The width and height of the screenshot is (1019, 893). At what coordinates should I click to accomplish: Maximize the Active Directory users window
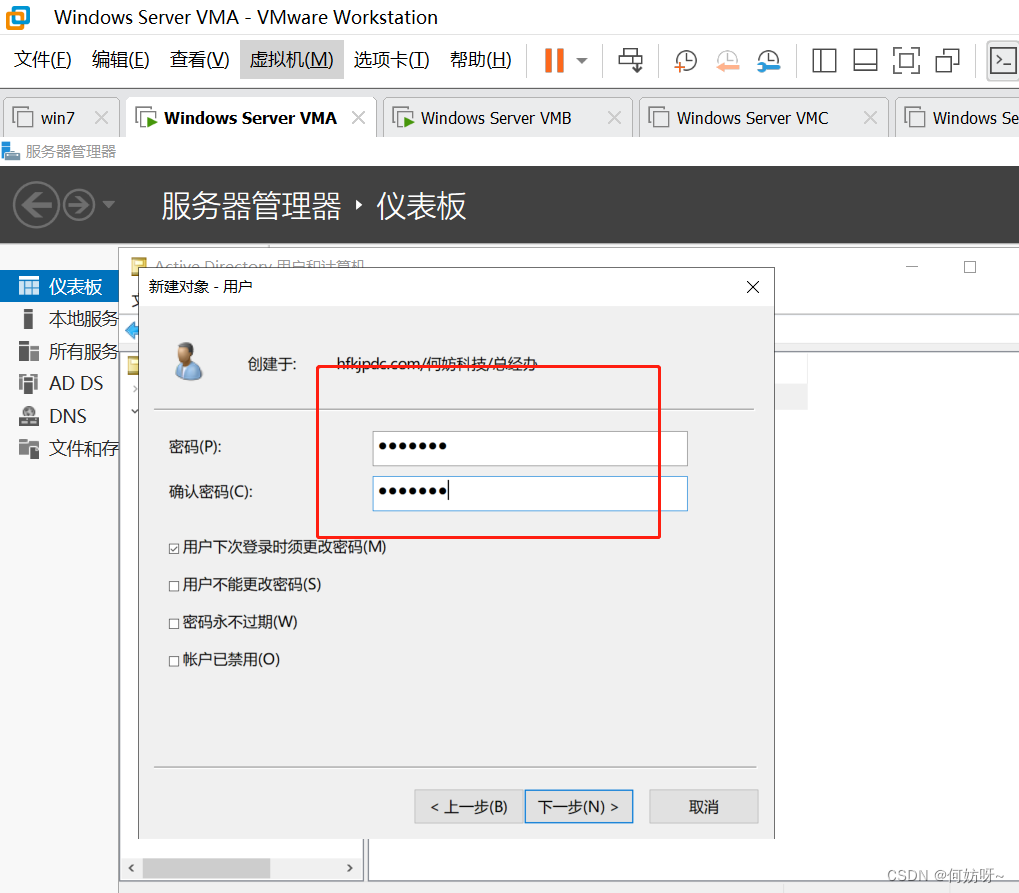coord(970,267)
